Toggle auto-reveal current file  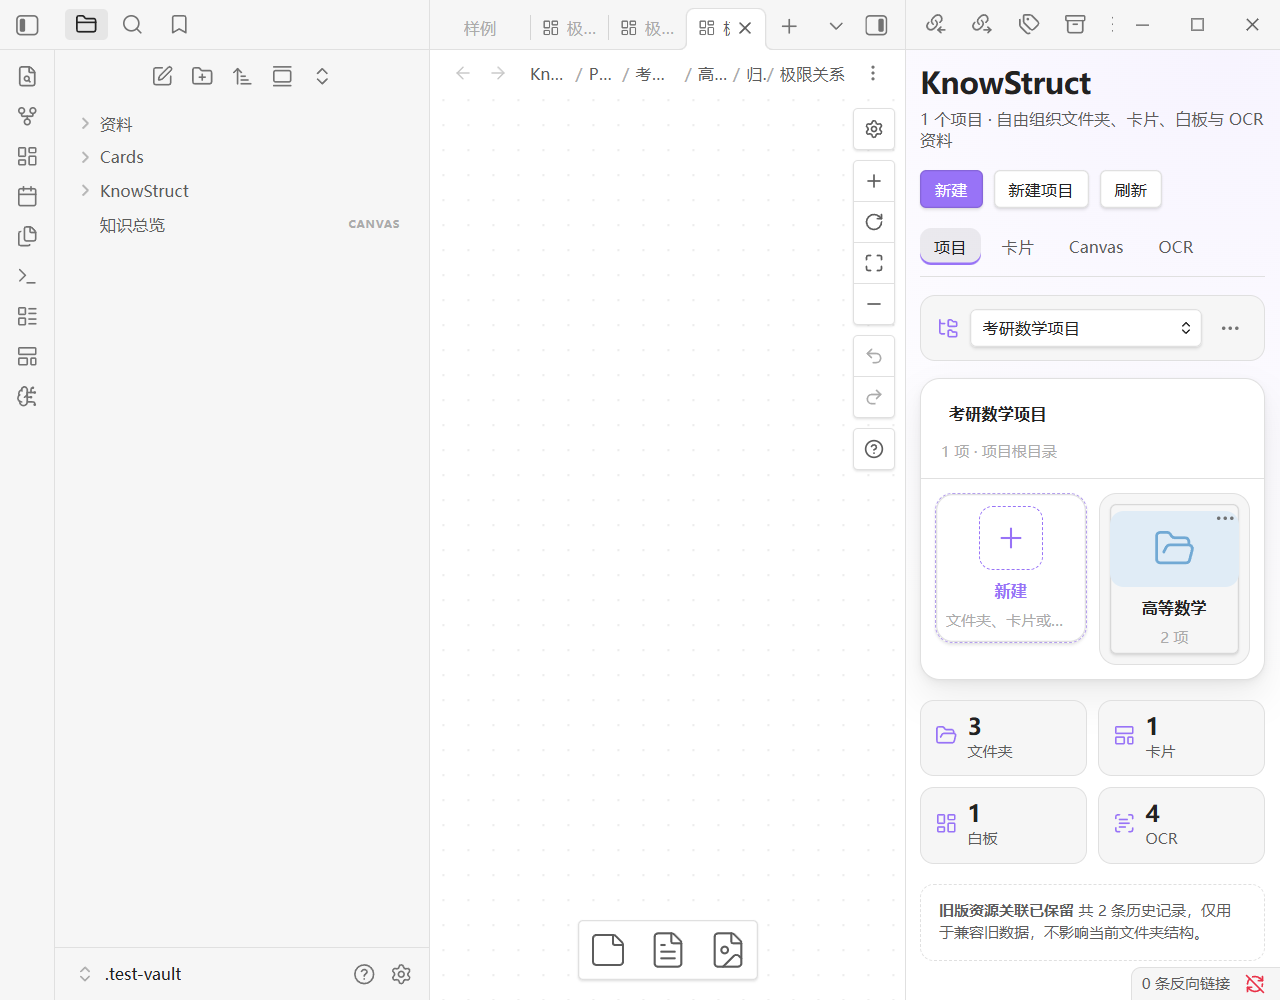(x=282, y=76)
